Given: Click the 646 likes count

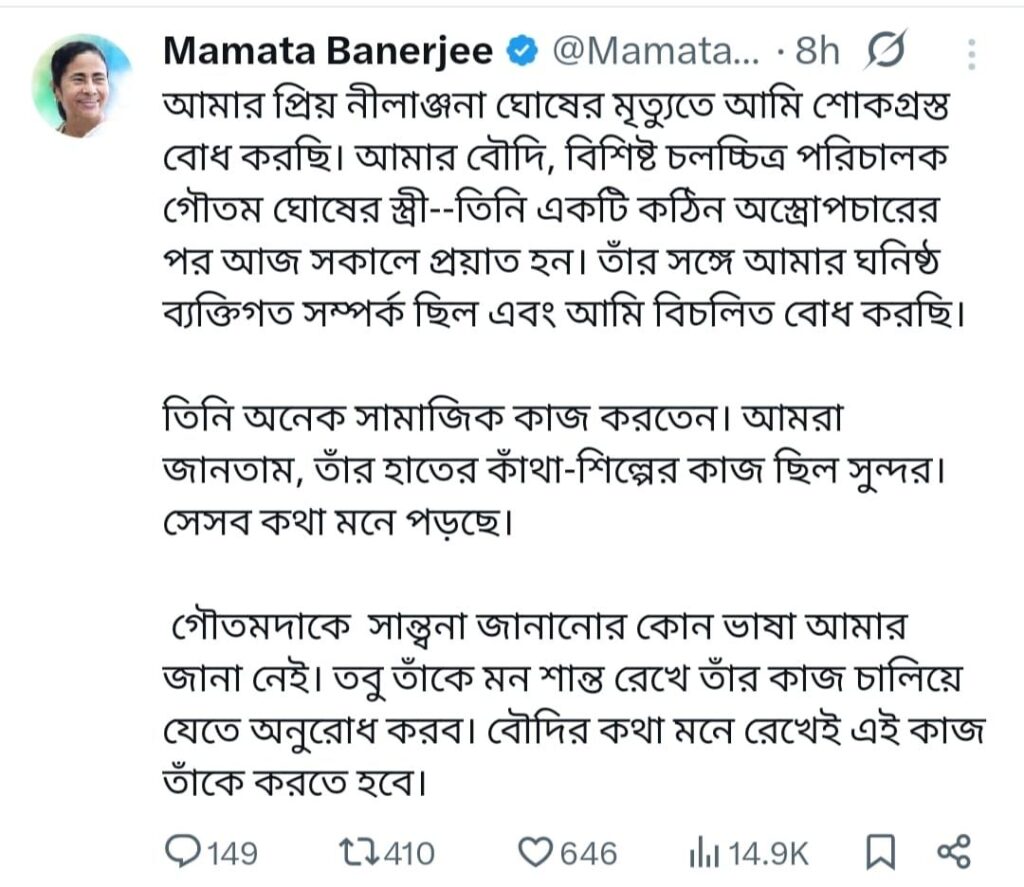Looking at the screenshot, I should (588, 853).
